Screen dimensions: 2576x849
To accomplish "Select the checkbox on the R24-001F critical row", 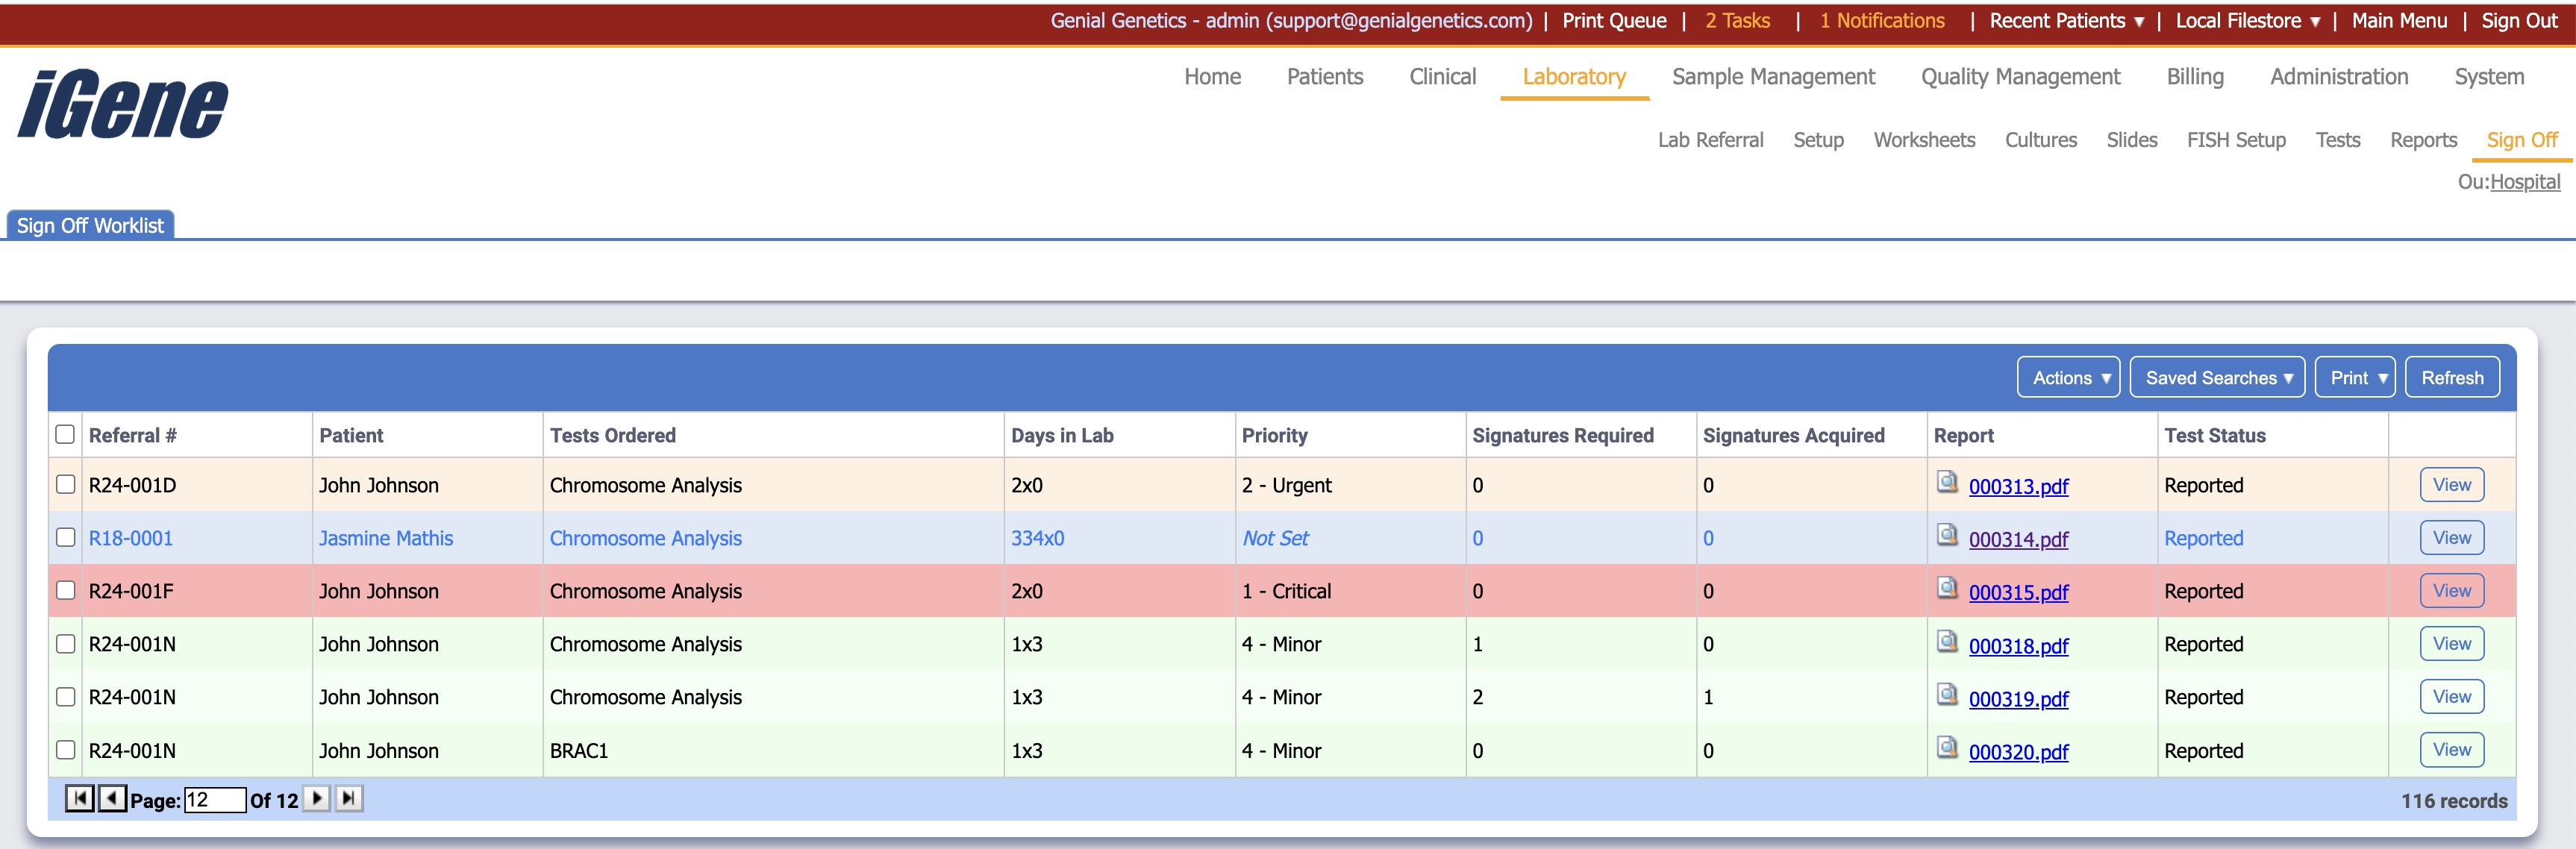I will click(66, 590).
